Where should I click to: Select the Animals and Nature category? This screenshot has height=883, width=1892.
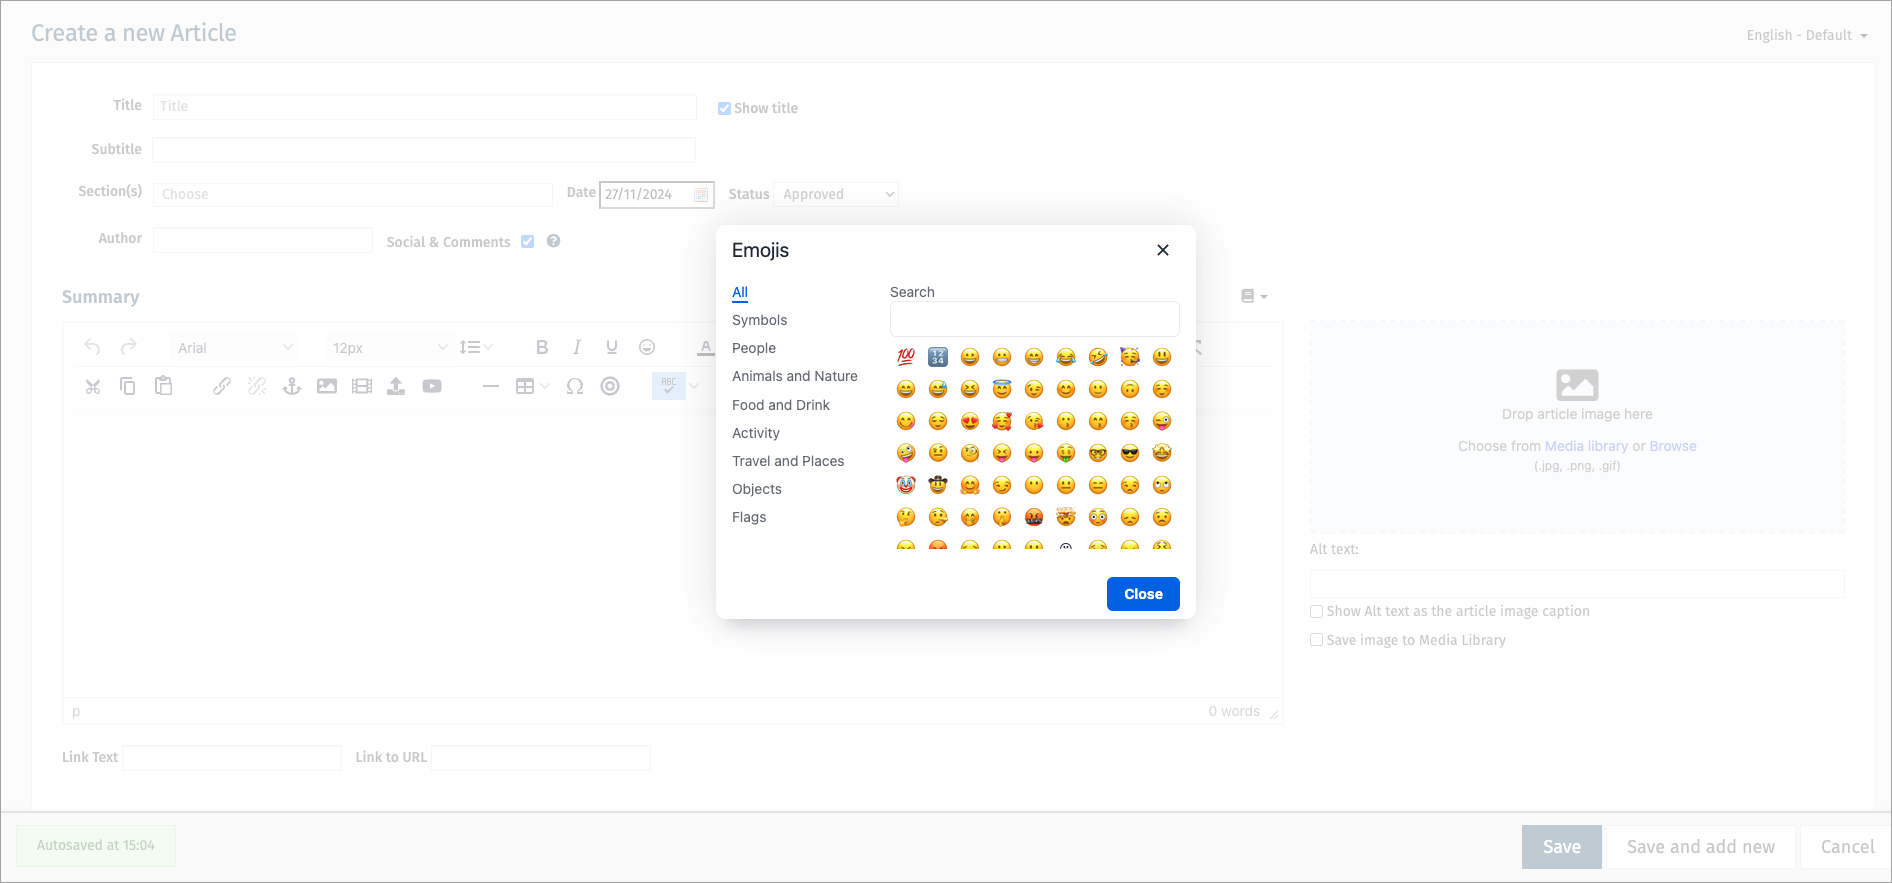(795, 376)
